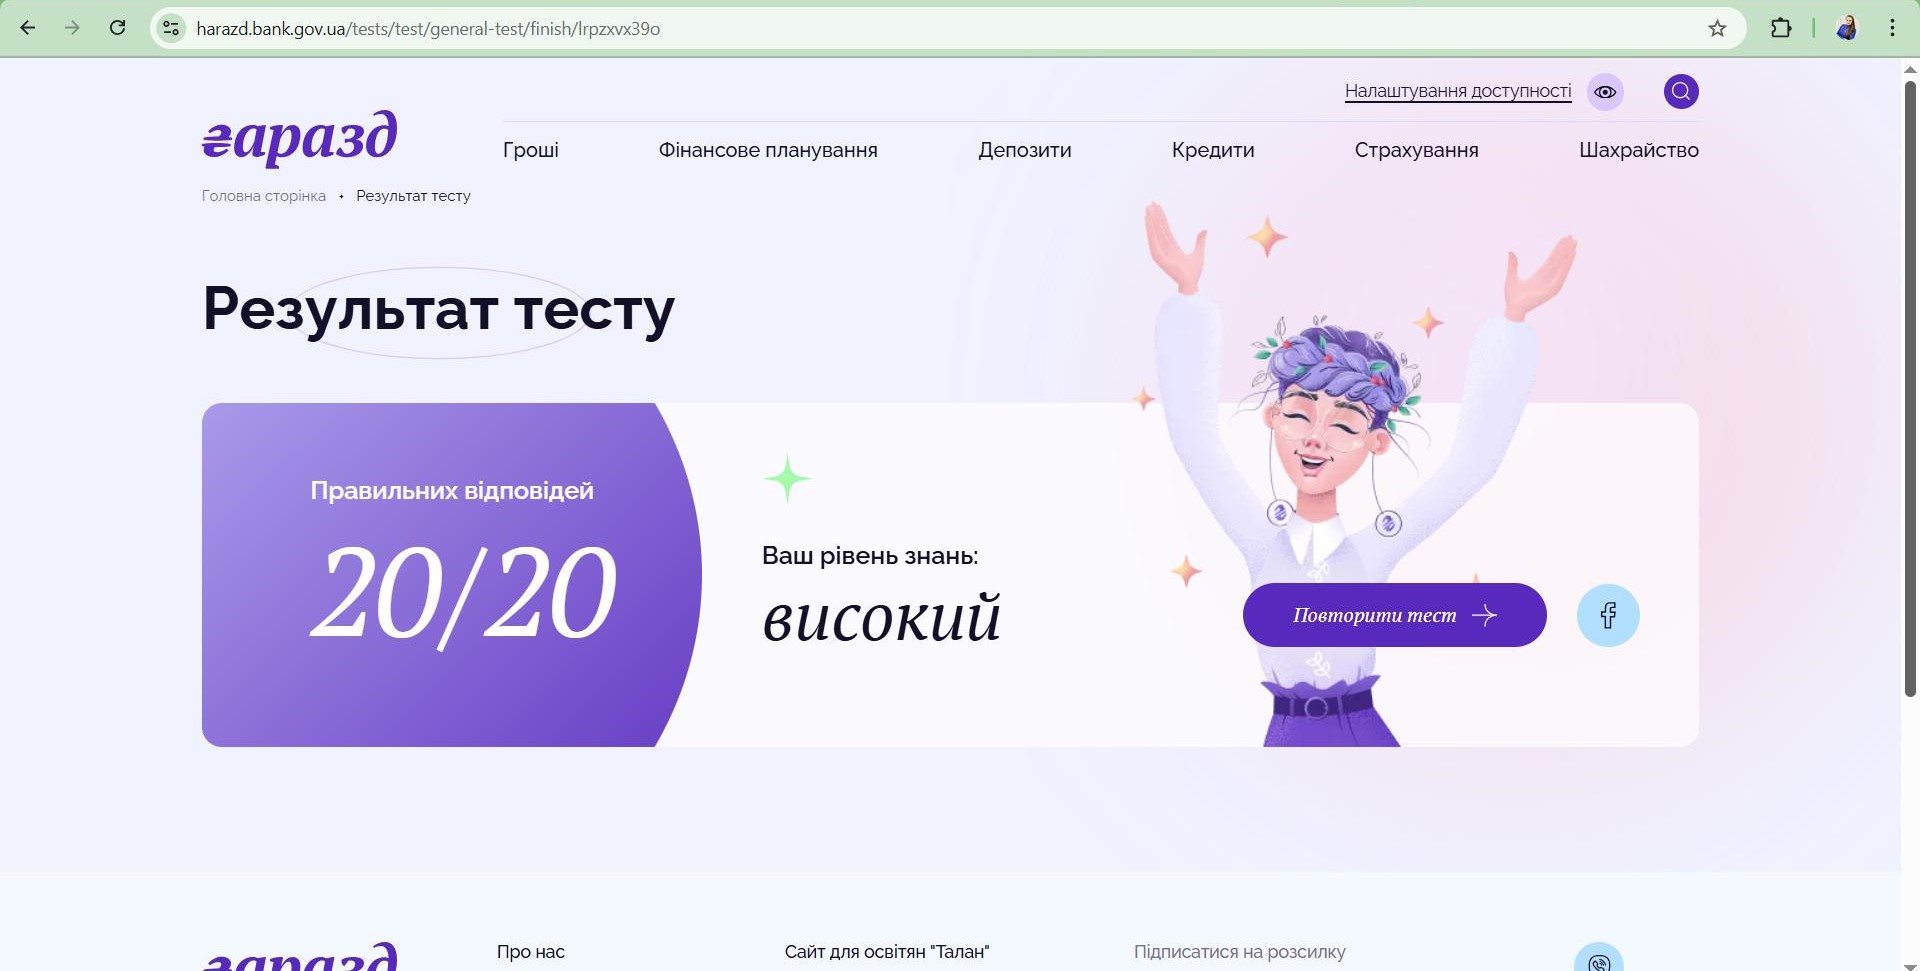The width and height of the screenshot is (1920, 971).
Task: Open the browser extensions puzzle icon
Action: pyautogui.click(x=1781, y=28)
